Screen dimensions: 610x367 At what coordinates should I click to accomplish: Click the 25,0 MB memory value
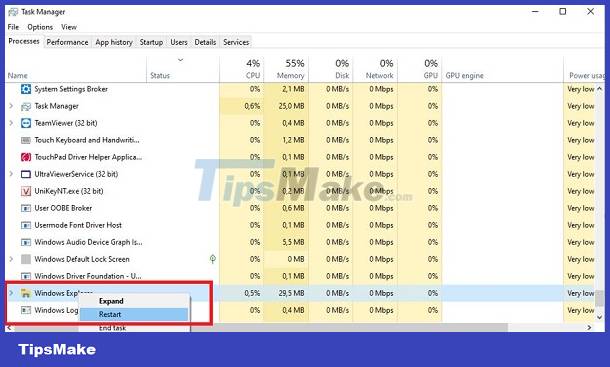pos(291,106)
